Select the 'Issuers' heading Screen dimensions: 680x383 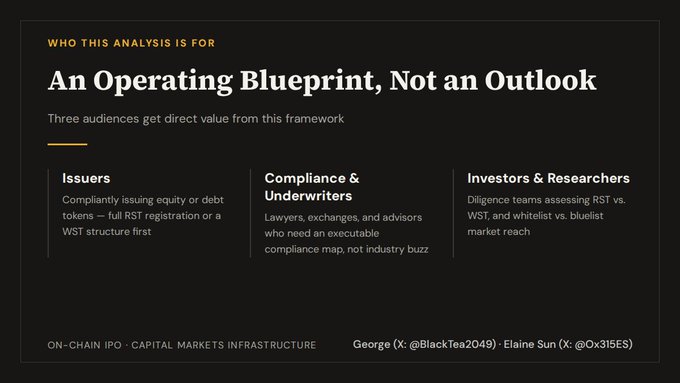[86, 178]
